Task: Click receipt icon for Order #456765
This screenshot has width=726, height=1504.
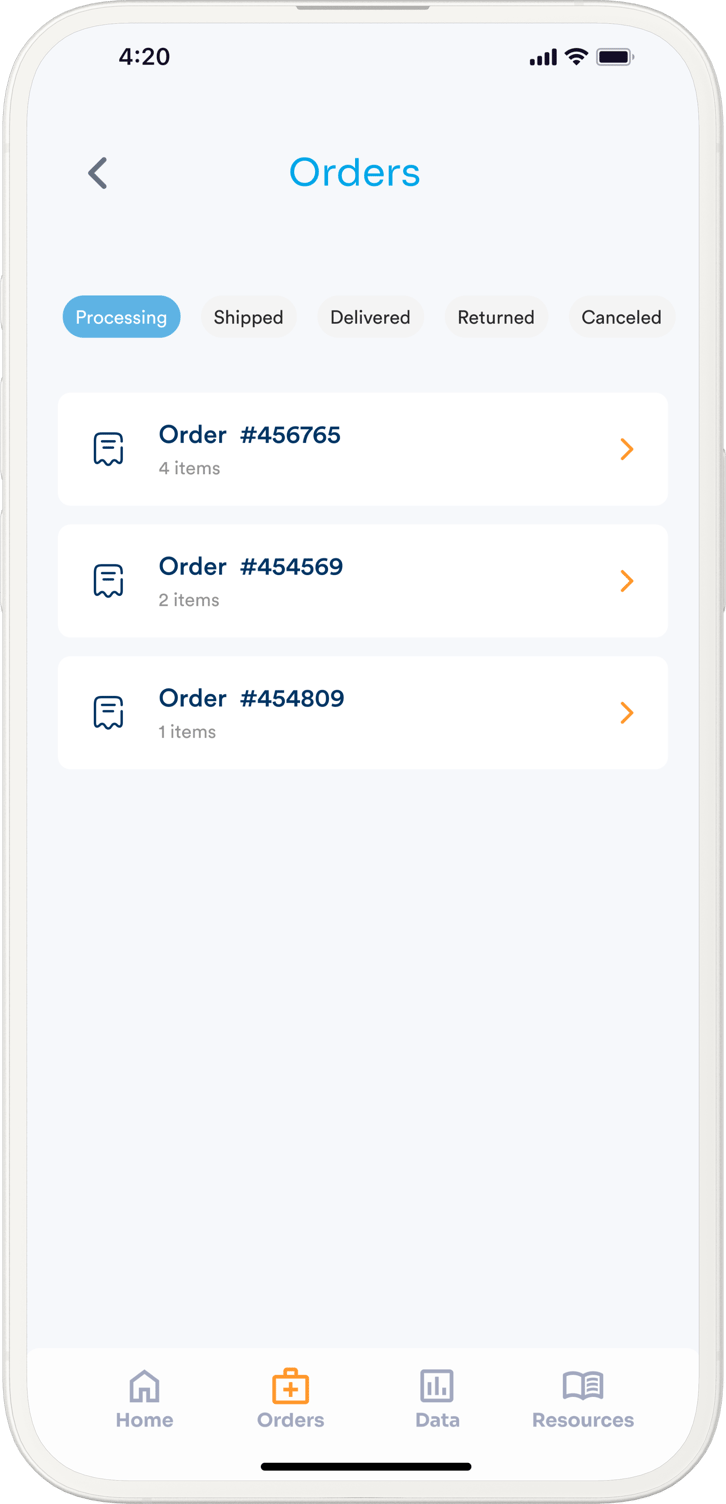Action: click(108, 449)
